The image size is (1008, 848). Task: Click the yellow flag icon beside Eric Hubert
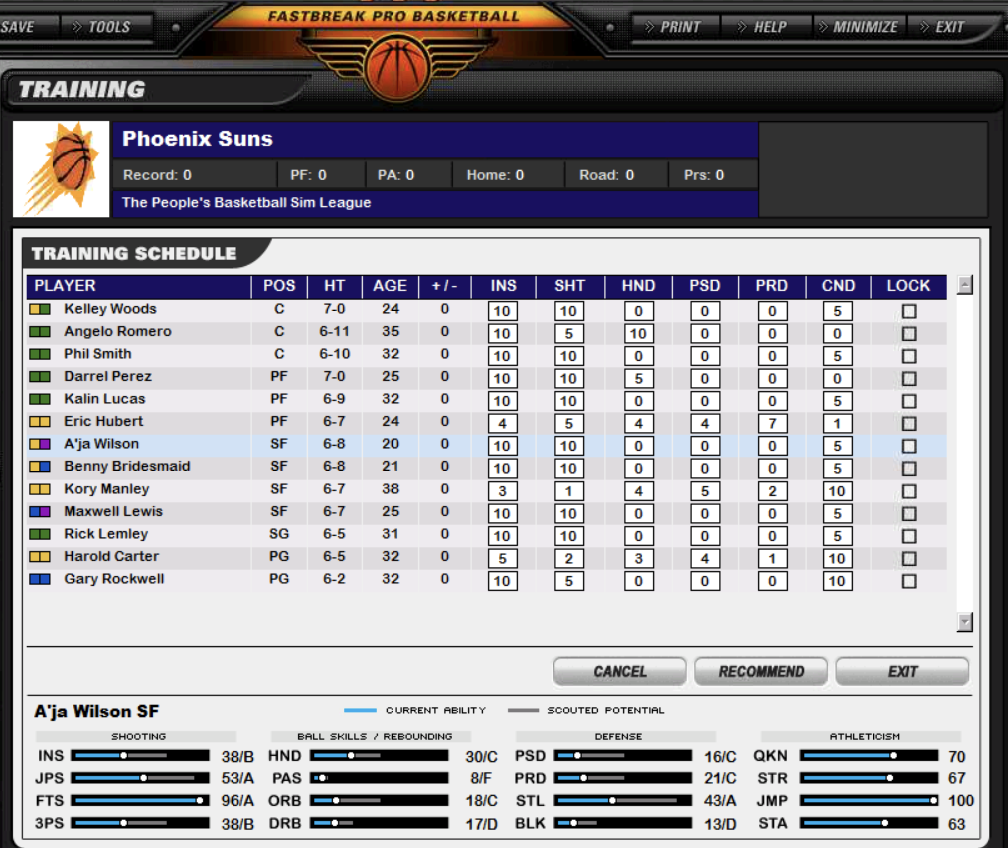[40, 422]
